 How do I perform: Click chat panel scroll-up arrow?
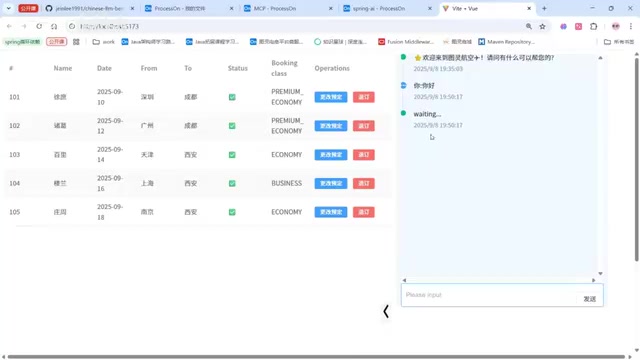click(600, 58)
